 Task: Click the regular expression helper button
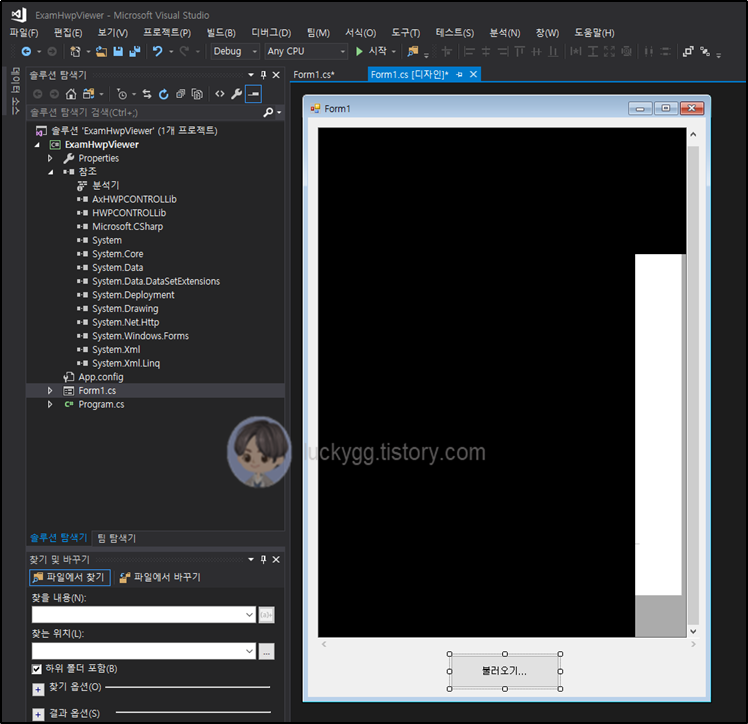266,615
